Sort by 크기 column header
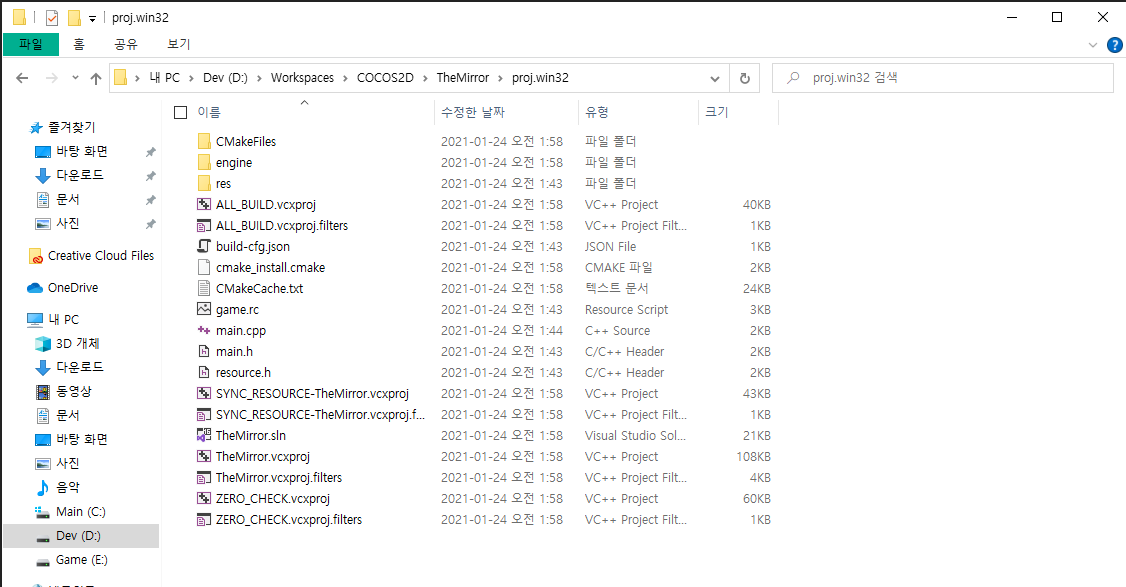1126x587 pixels. [x=717, y=112]
